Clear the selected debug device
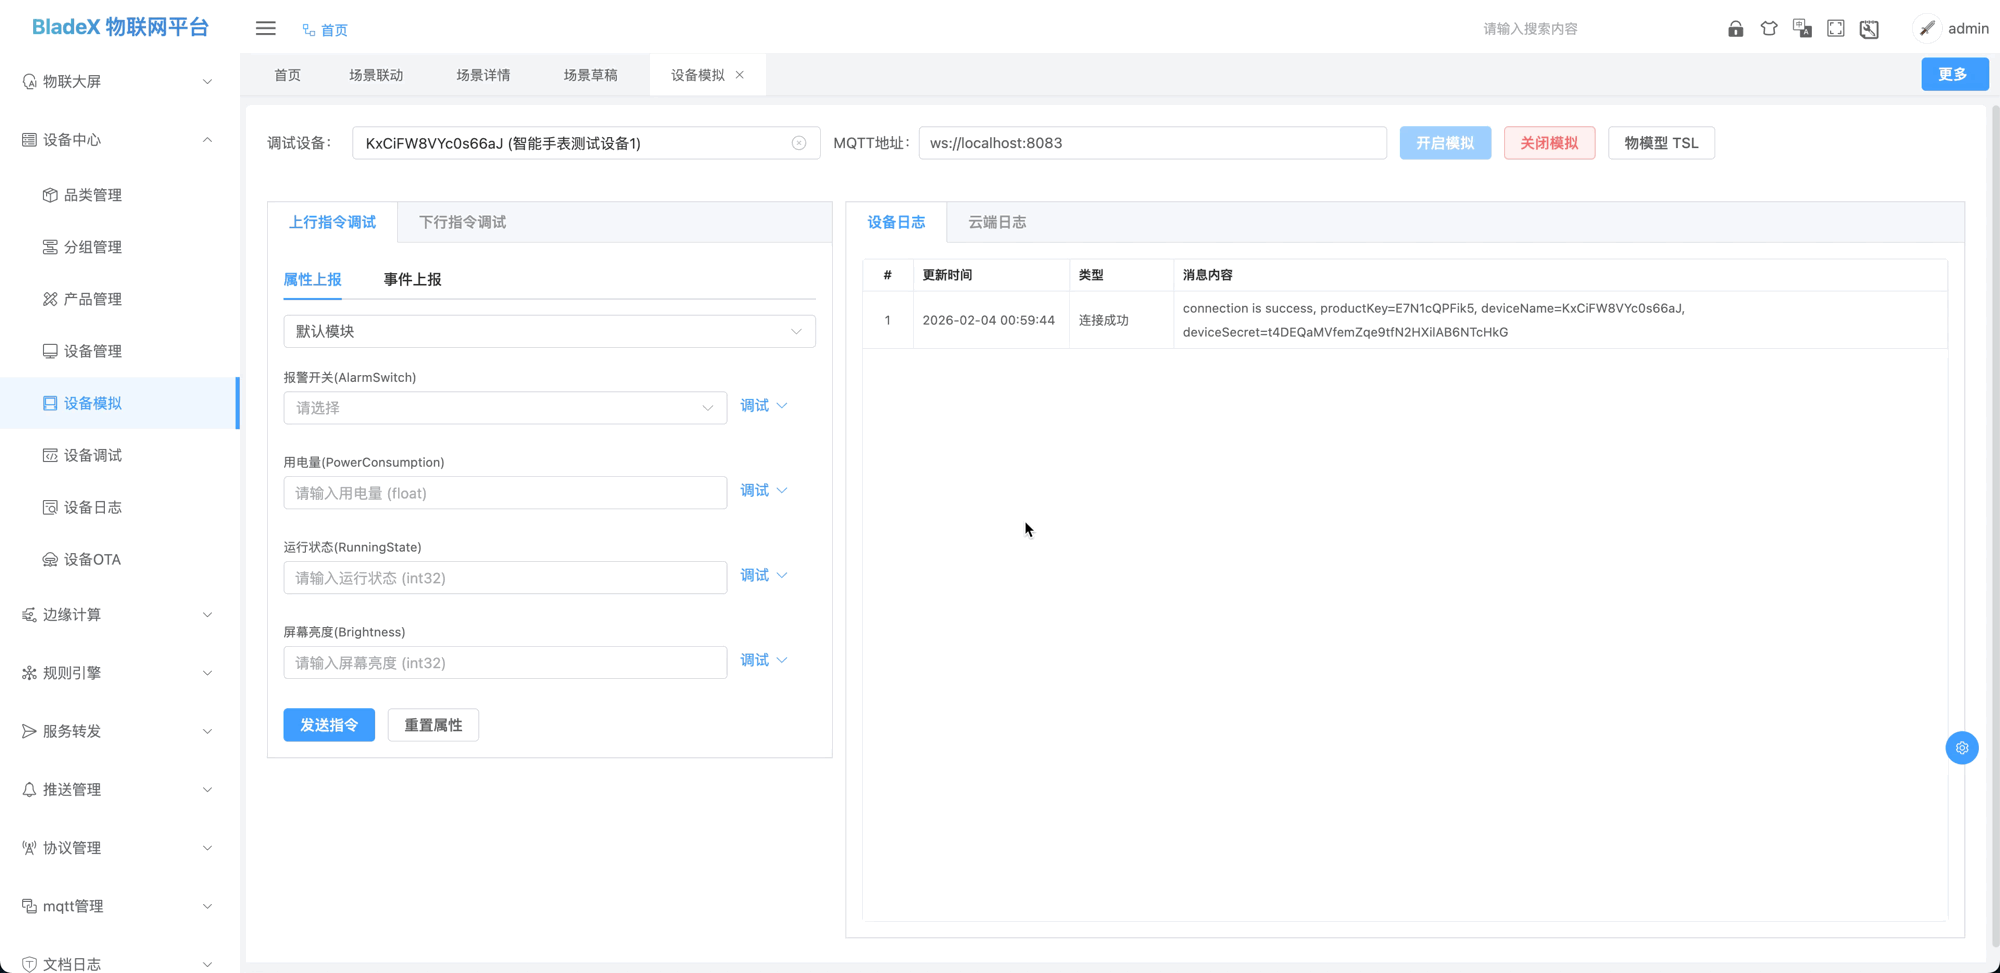2000x973 pixels. pos(799,143)
